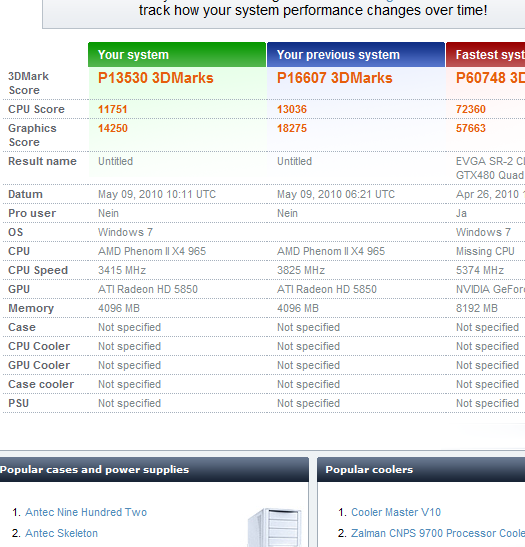This screenshot has height=547, width=525.
Task: Select the 'Fastest system' column header
Action: [486, 55]
